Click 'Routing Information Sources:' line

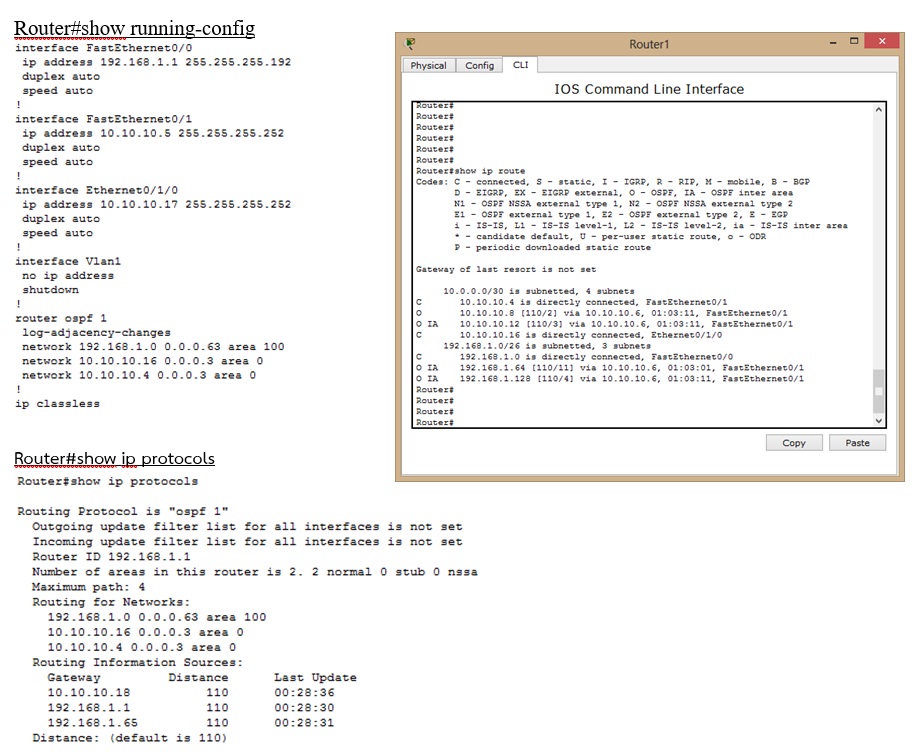point(137,663)
